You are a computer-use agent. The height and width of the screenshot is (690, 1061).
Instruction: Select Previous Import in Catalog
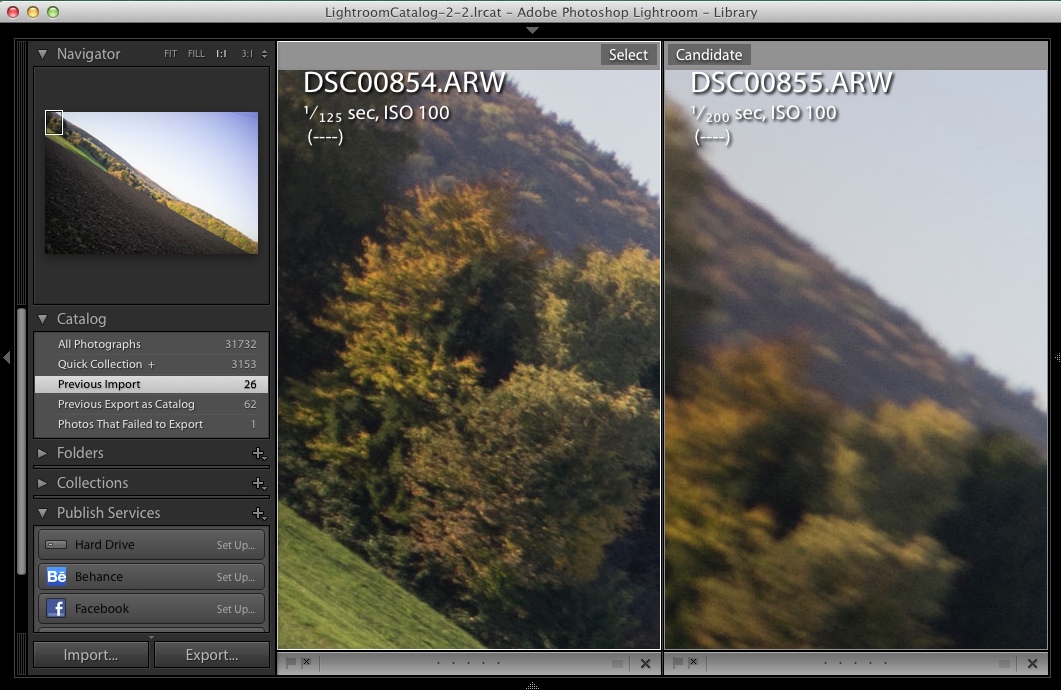(152, 384)
